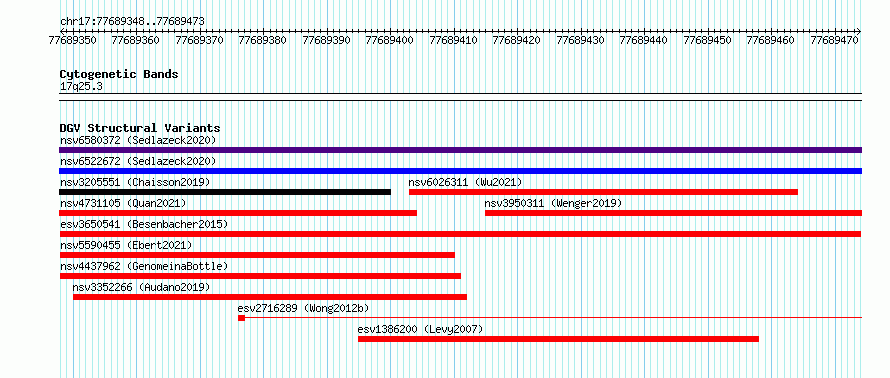Click ruler position 77689400

pyautogui.click(x=389, y=40)
